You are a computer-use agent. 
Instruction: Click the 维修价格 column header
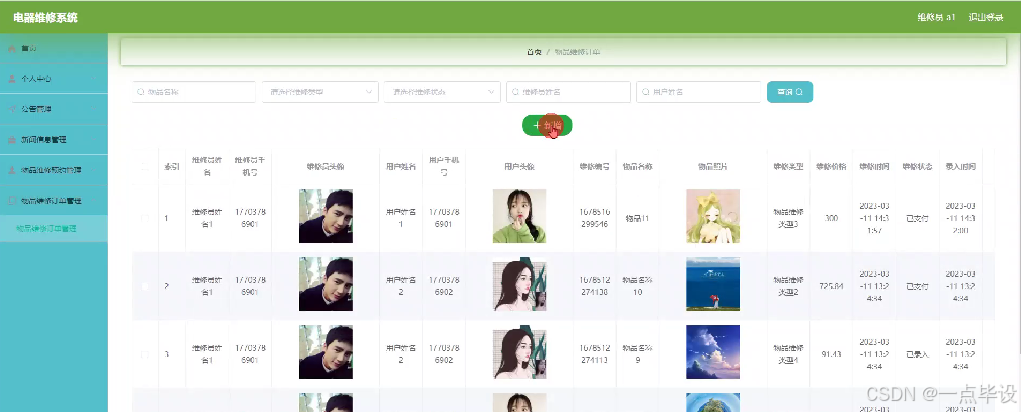click(x=831, y=167)
